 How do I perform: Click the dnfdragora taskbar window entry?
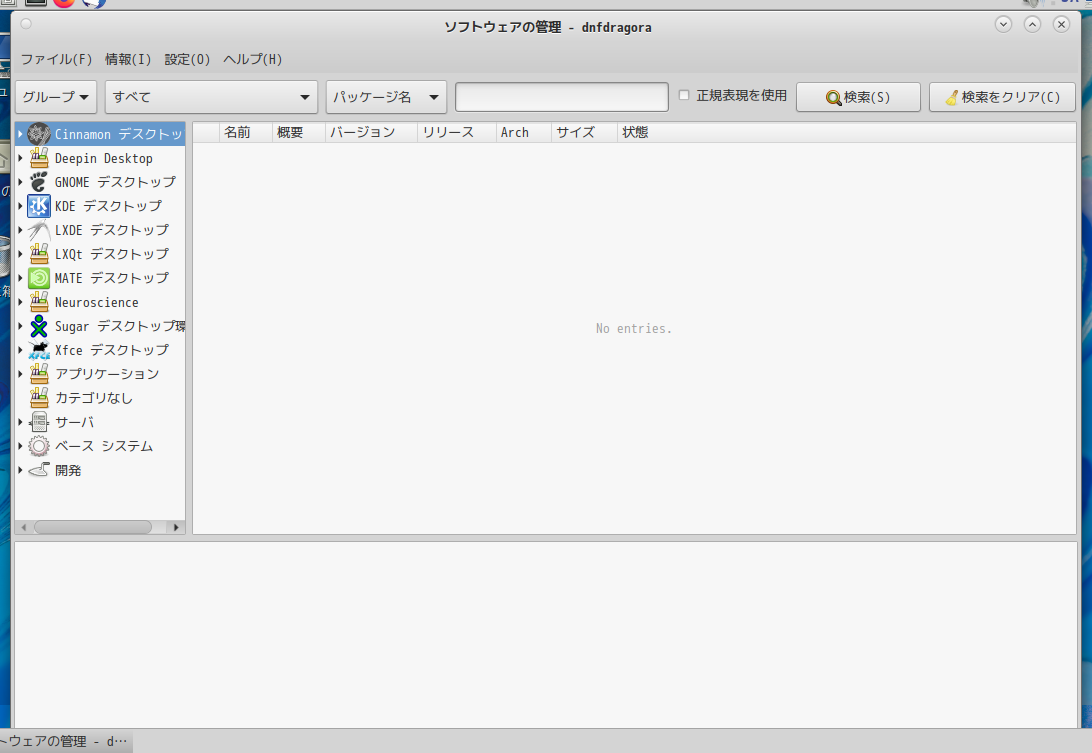tap(66, 741)
